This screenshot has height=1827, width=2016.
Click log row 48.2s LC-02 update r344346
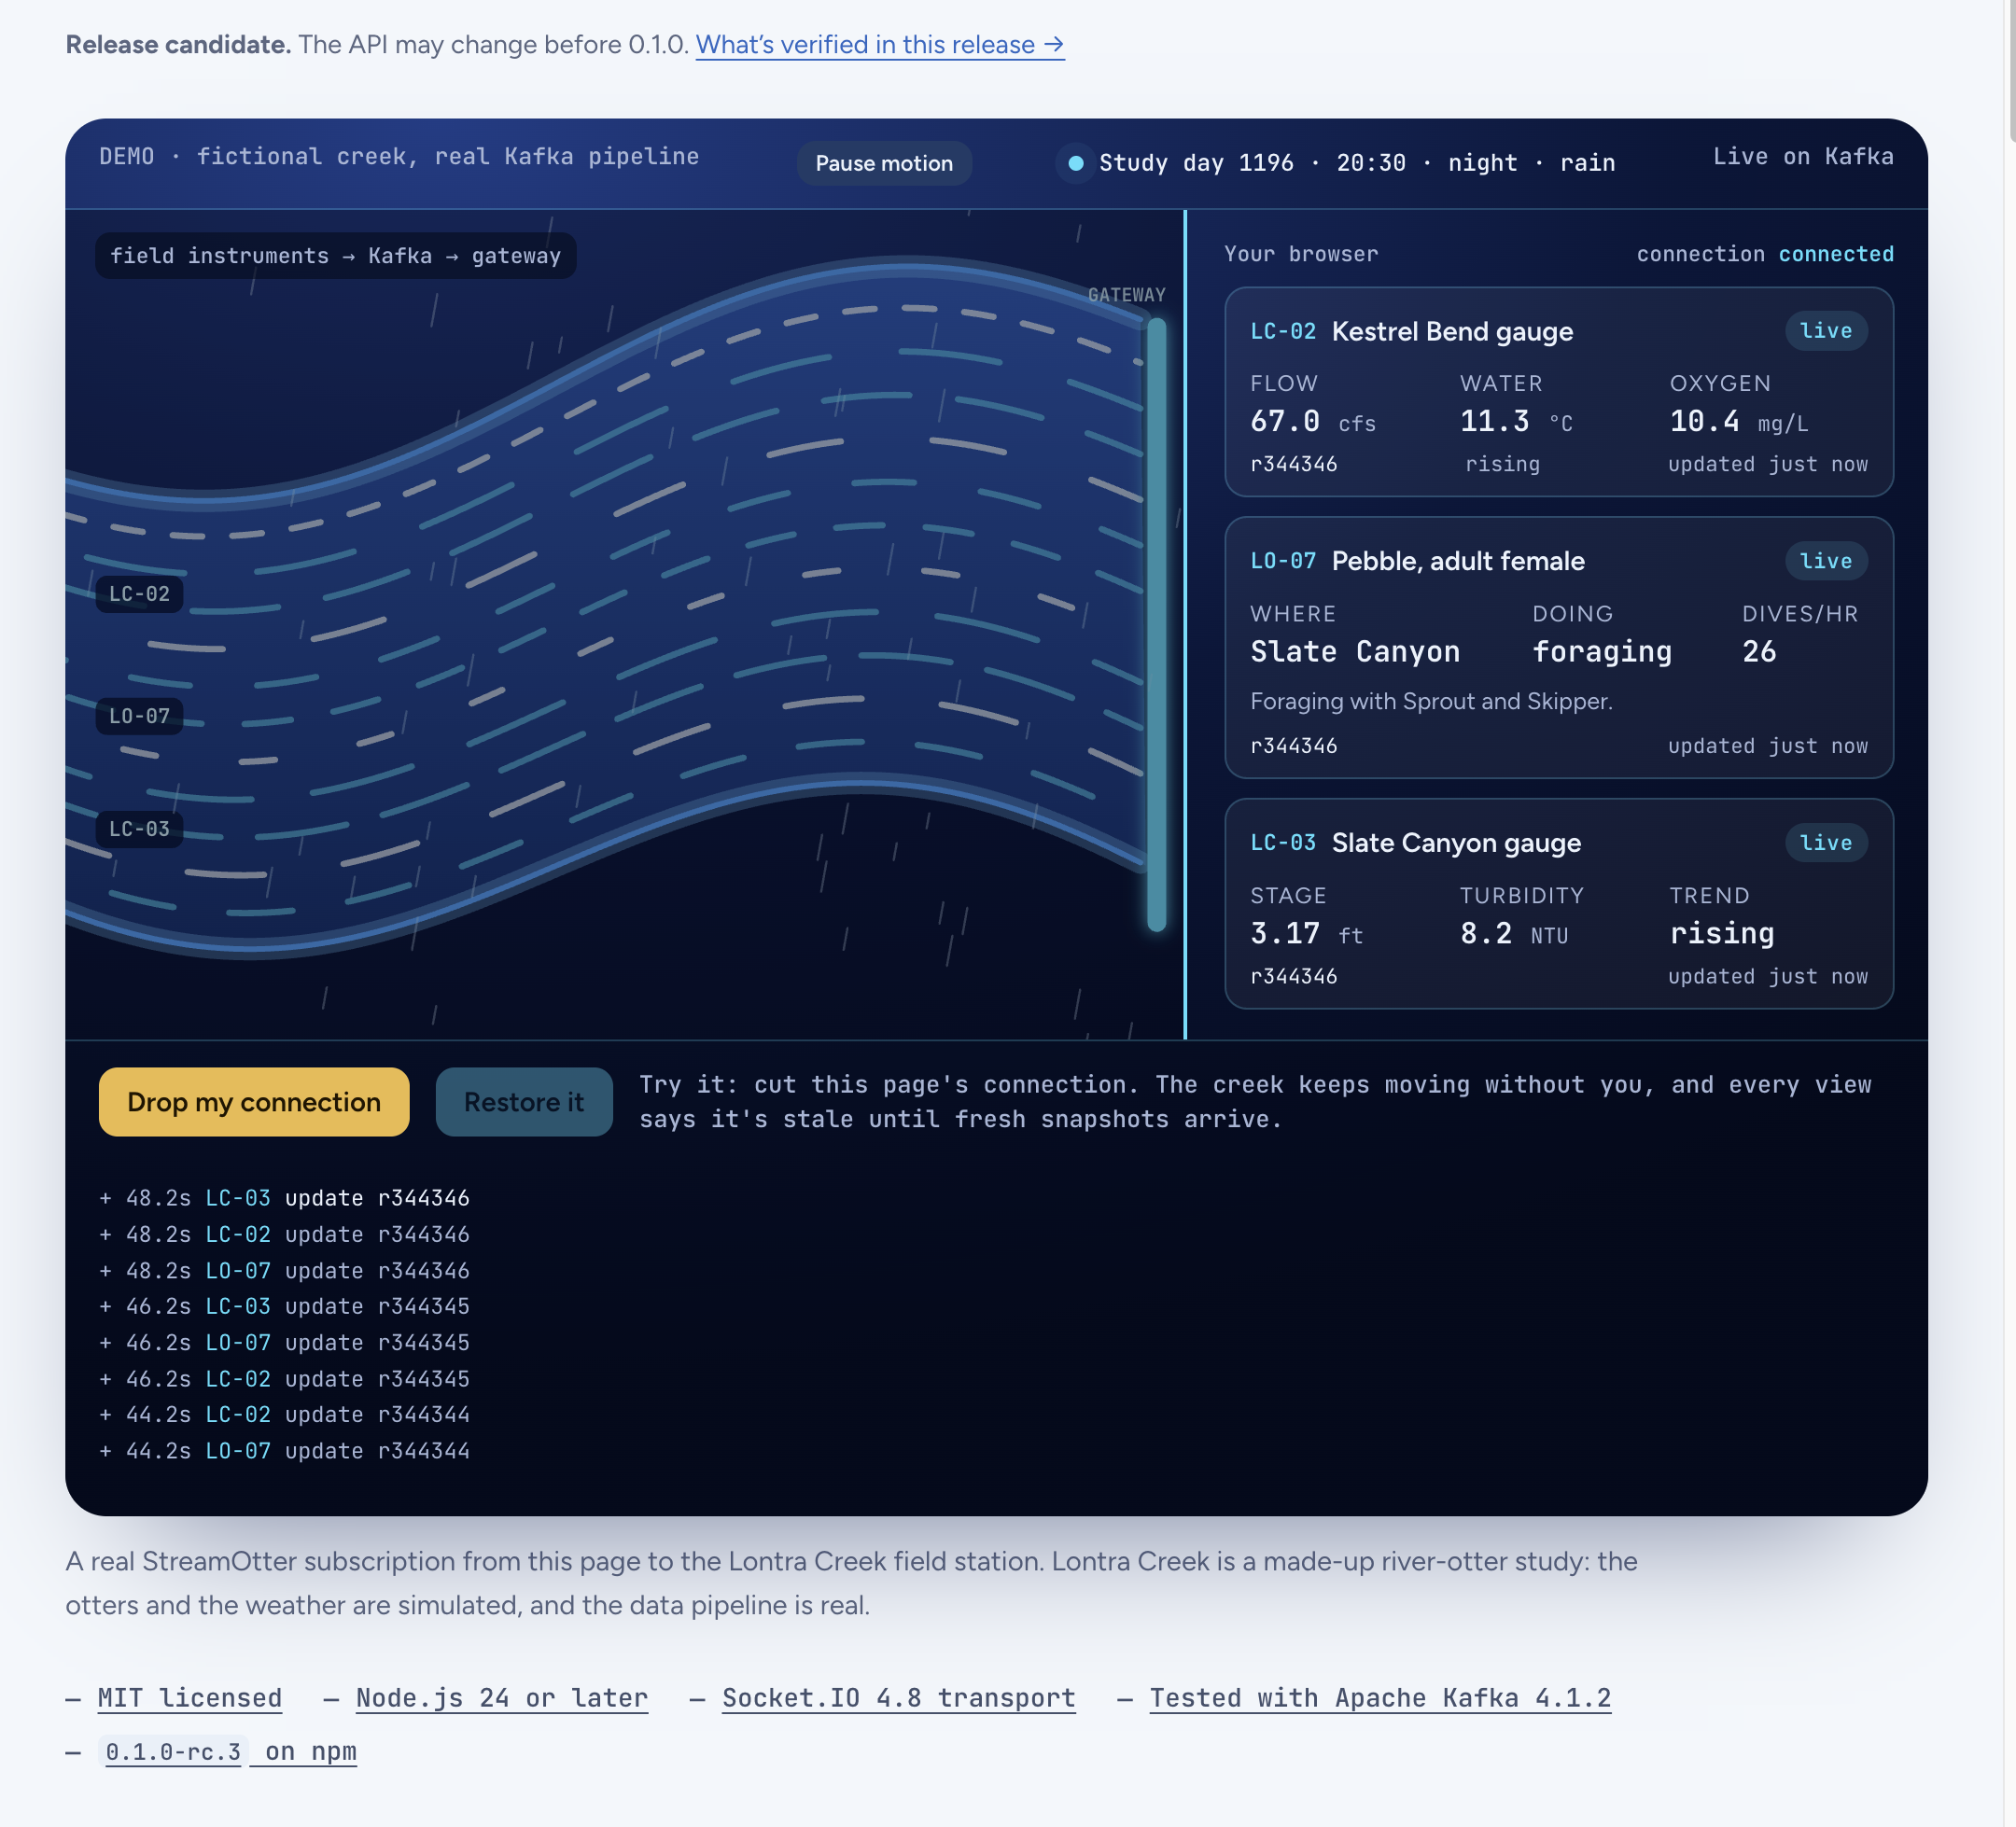[x=285, y=1235]
